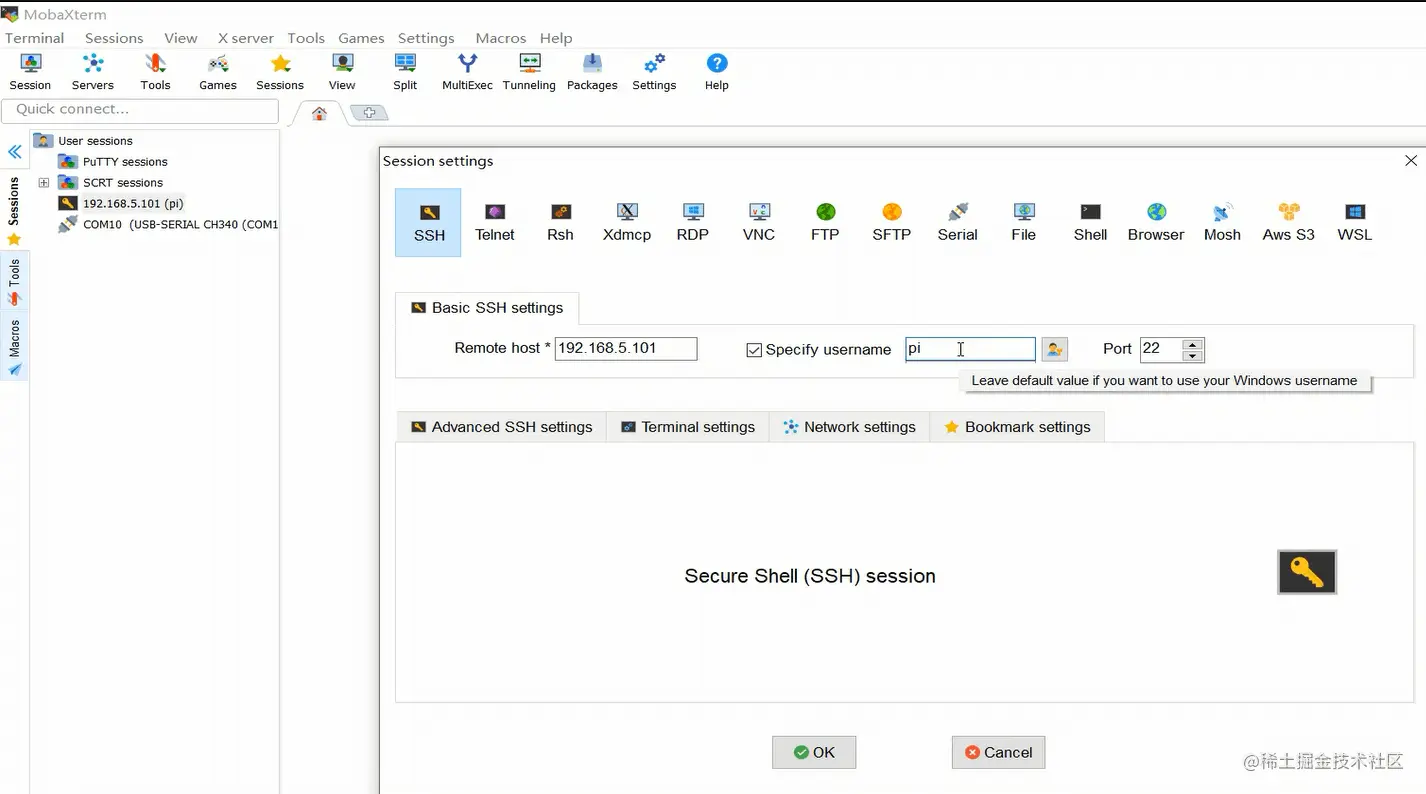Image resolution: width=1426 pixels, height=794 pixels.
Task: Expand the SCRT sessions tree node
Action: [44, 183]
